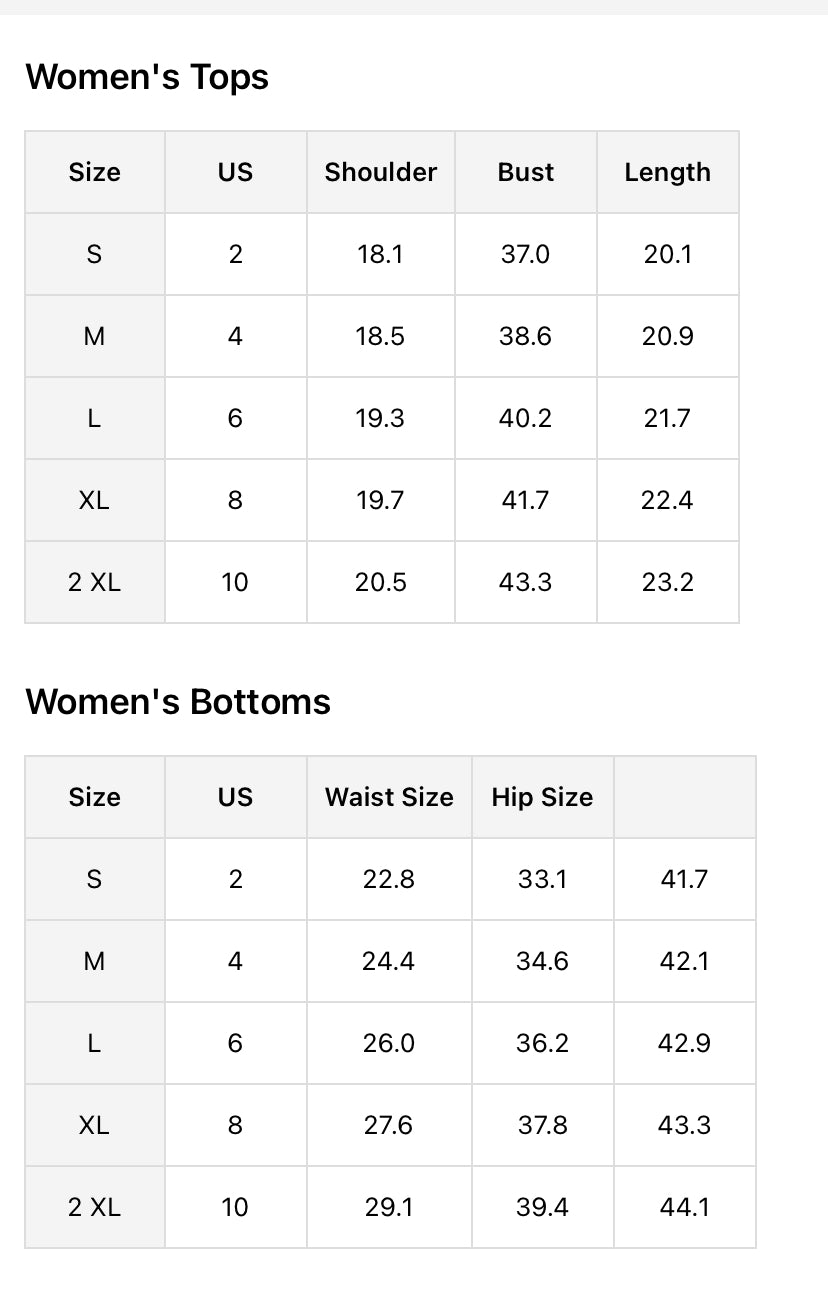Select the Waist Size column header

point(389,797)
